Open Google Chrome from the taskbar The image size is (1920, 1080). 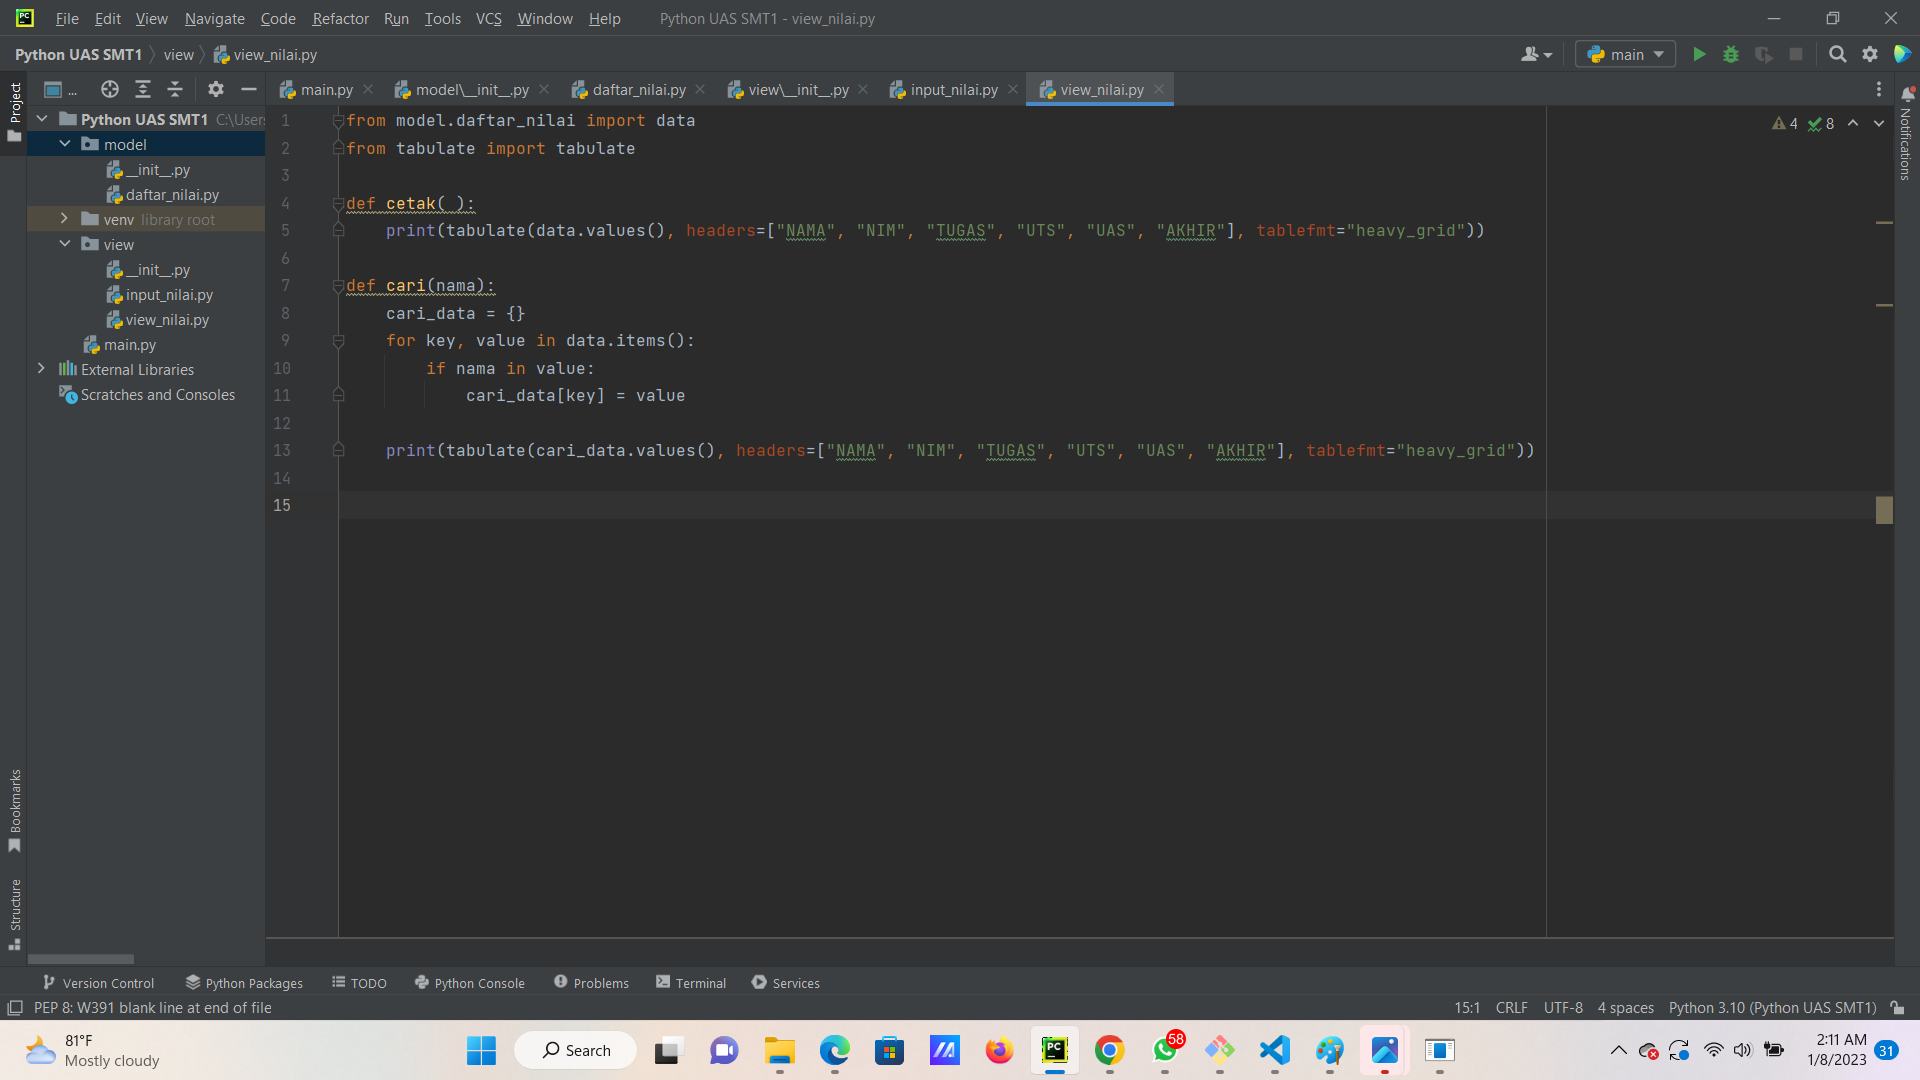tap(1109, 1051)
